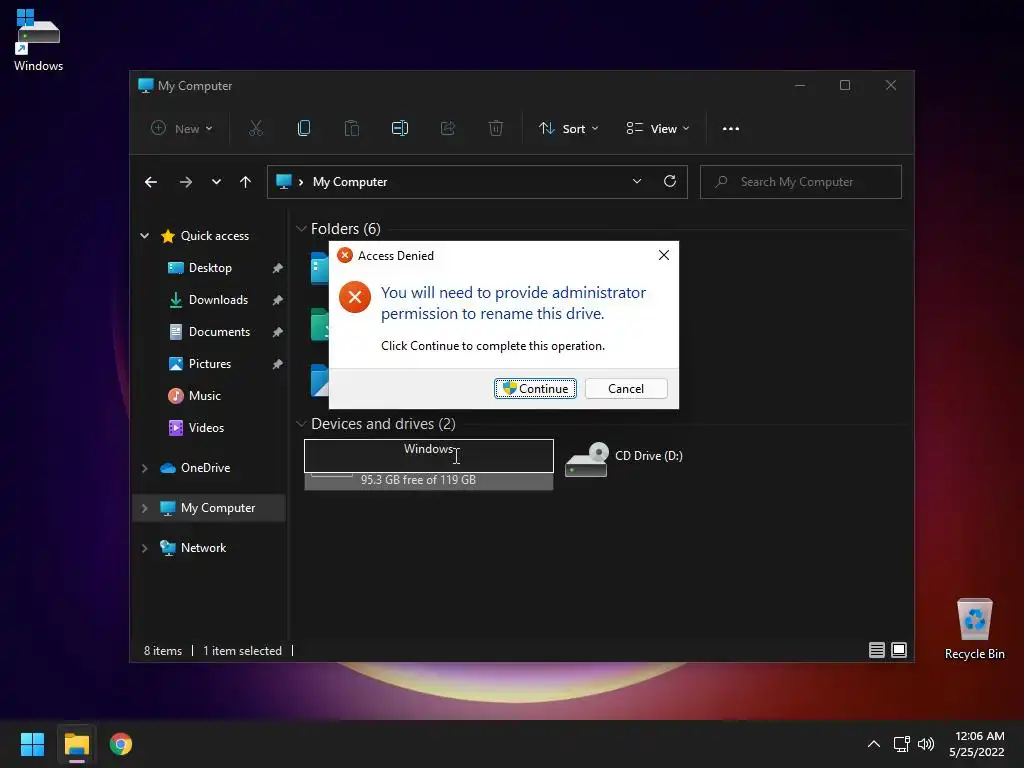Select Downloads in Quick access

click(218, 300)
